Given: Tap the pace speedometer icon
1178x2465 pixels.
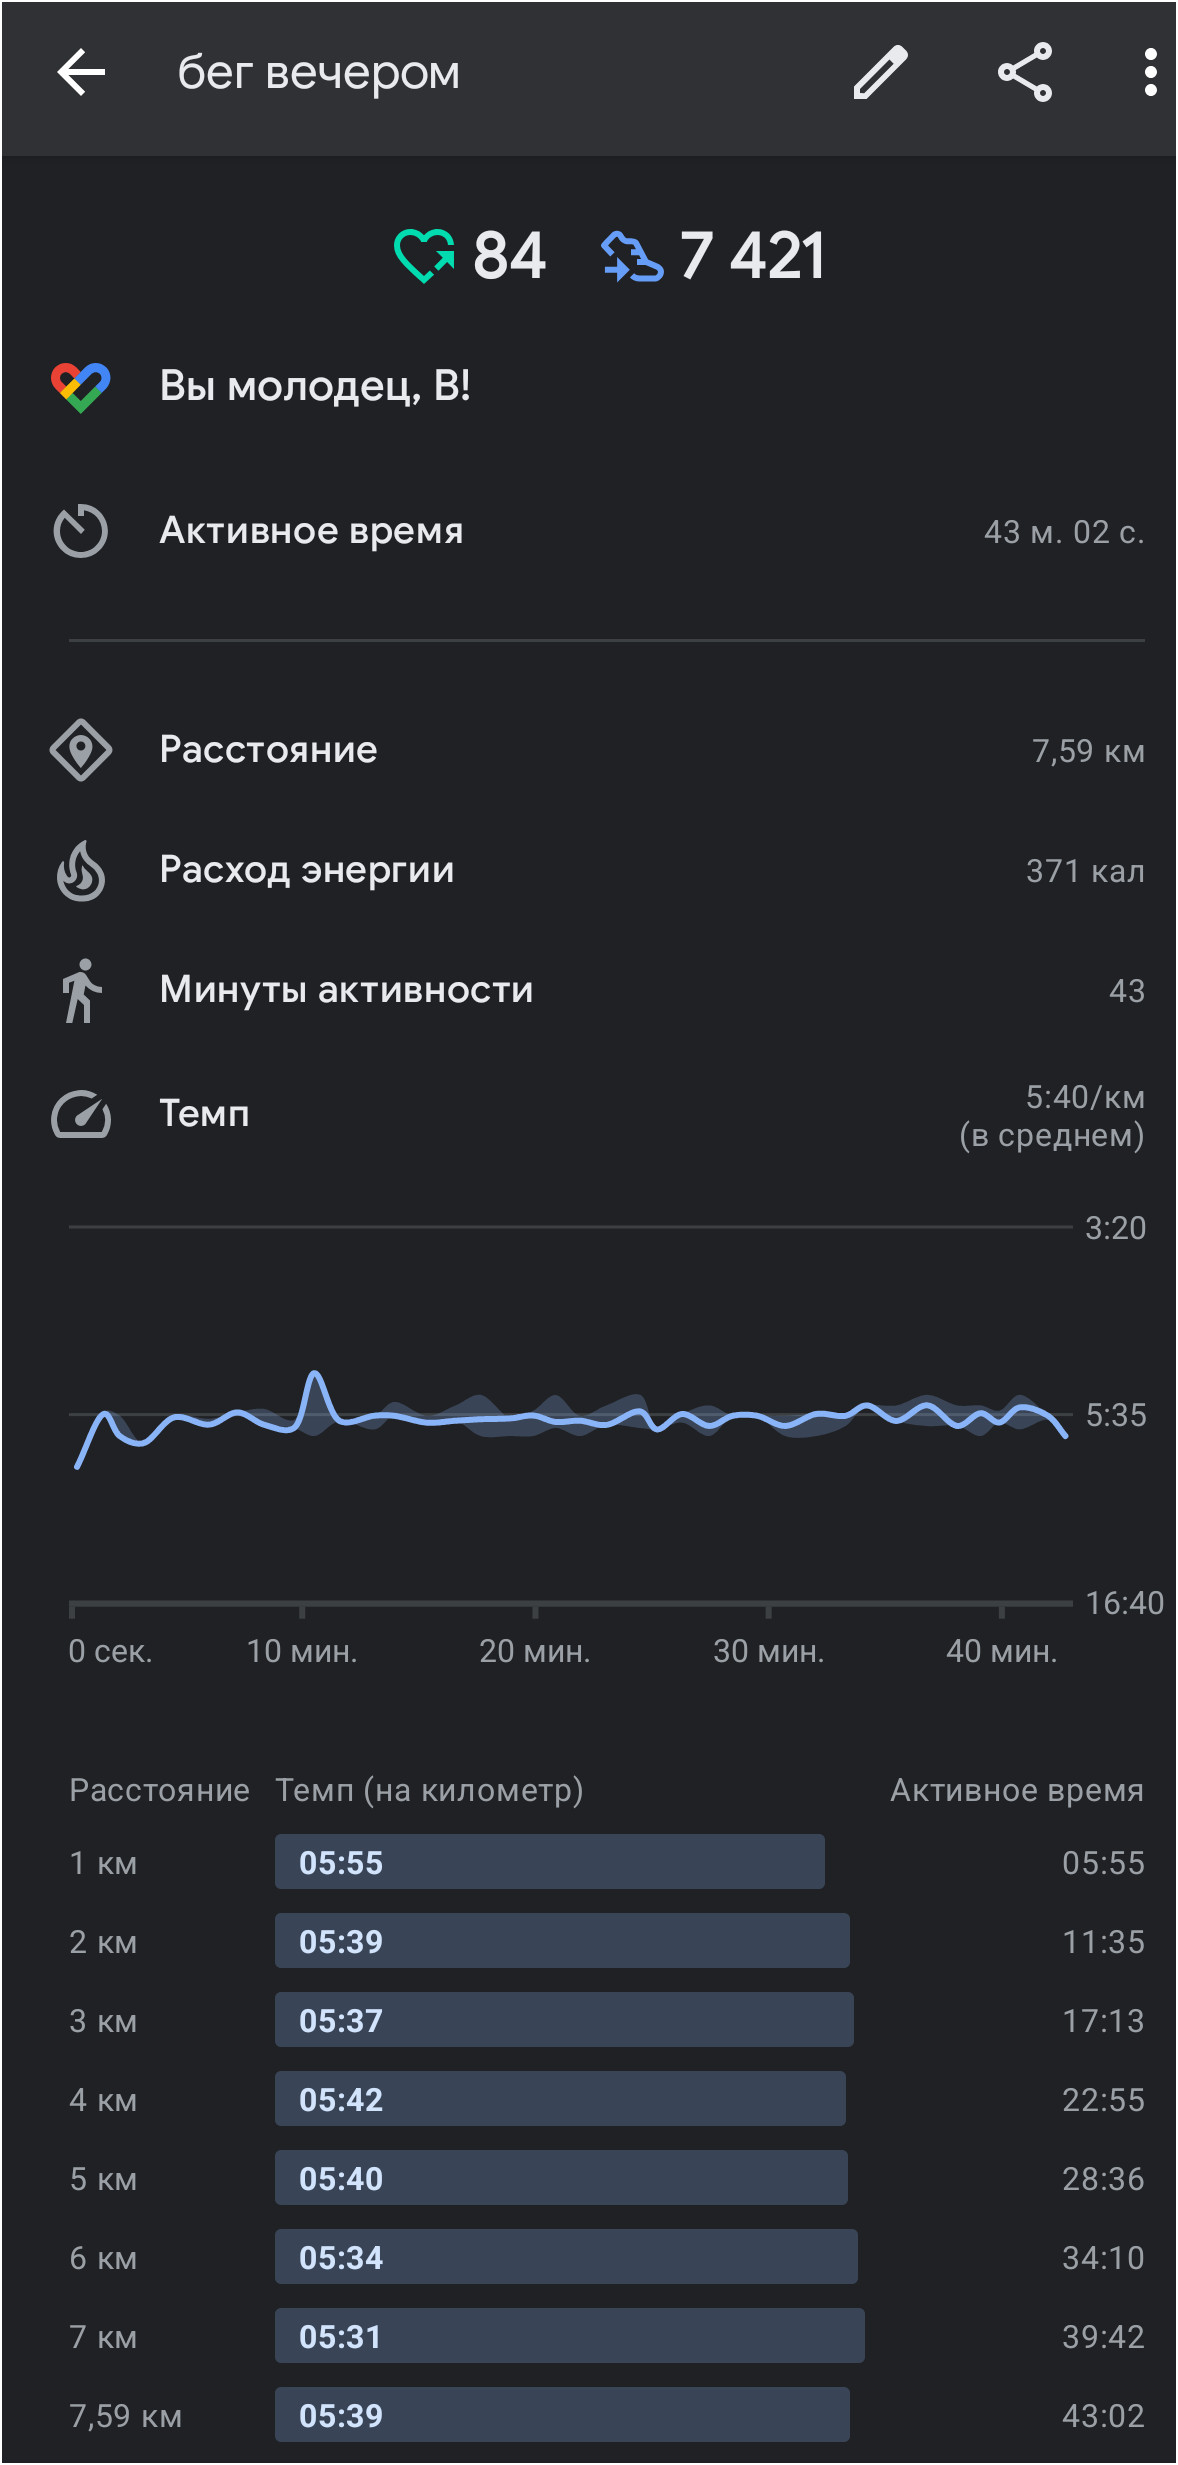Looking at the screenshot, I should pos(81,1114).
